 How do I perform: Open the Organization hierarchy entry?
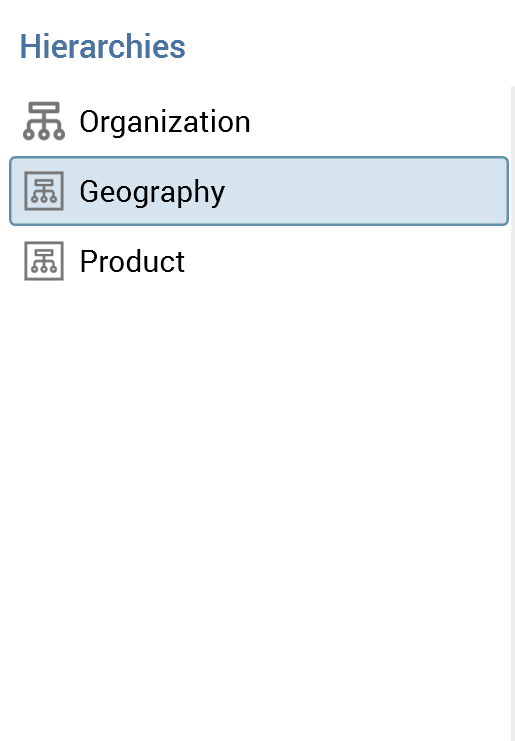pos(259,121)
